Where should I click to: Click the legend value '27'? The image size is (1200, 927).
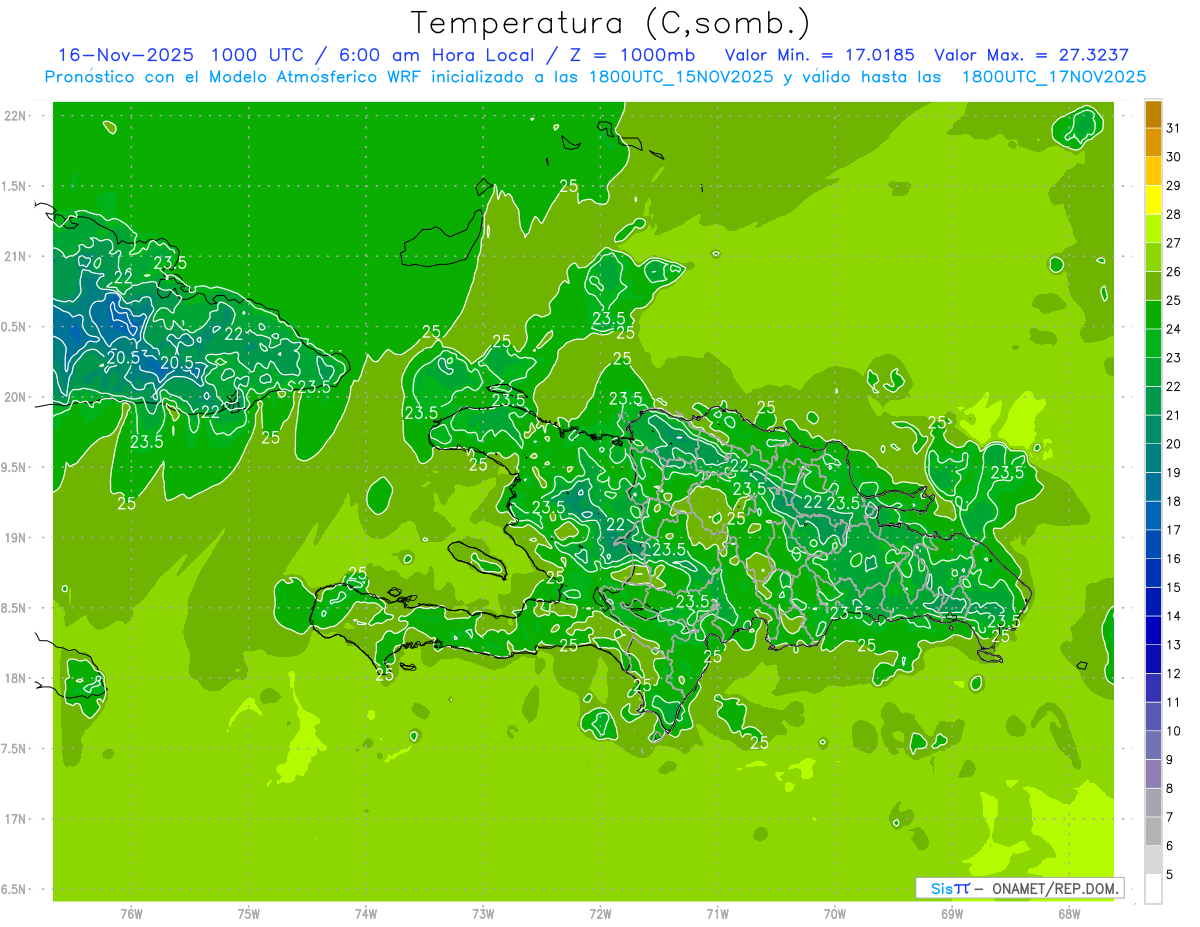(1174, 243)
